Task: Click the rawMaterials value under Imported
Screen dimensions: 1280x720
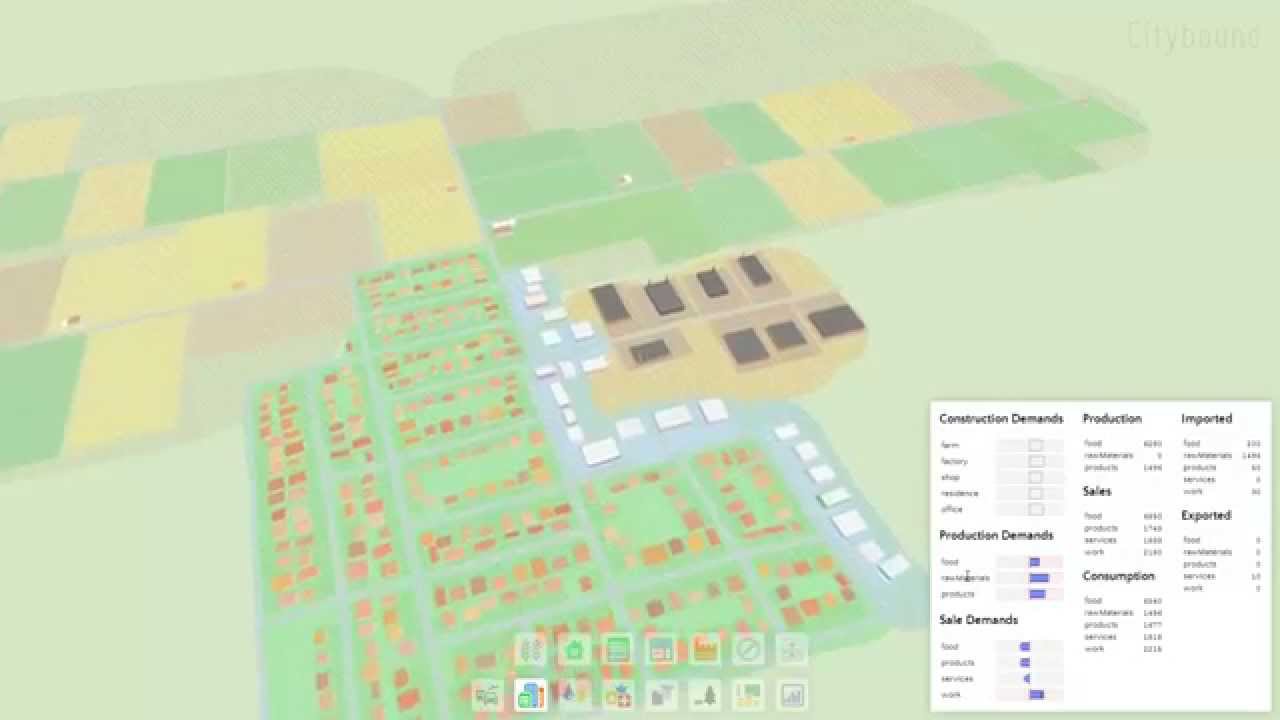Action: pyautogui.click(x=1251, y=456)
